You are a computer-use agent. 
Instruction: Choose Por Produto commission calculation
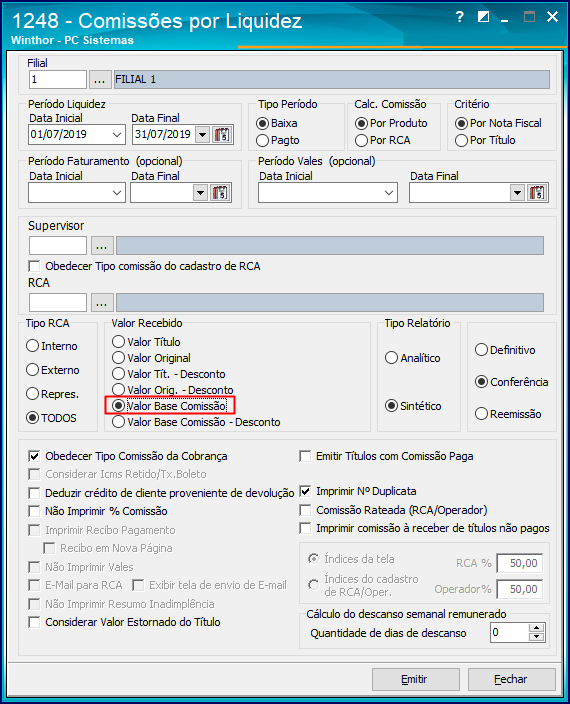coord(391,123)
